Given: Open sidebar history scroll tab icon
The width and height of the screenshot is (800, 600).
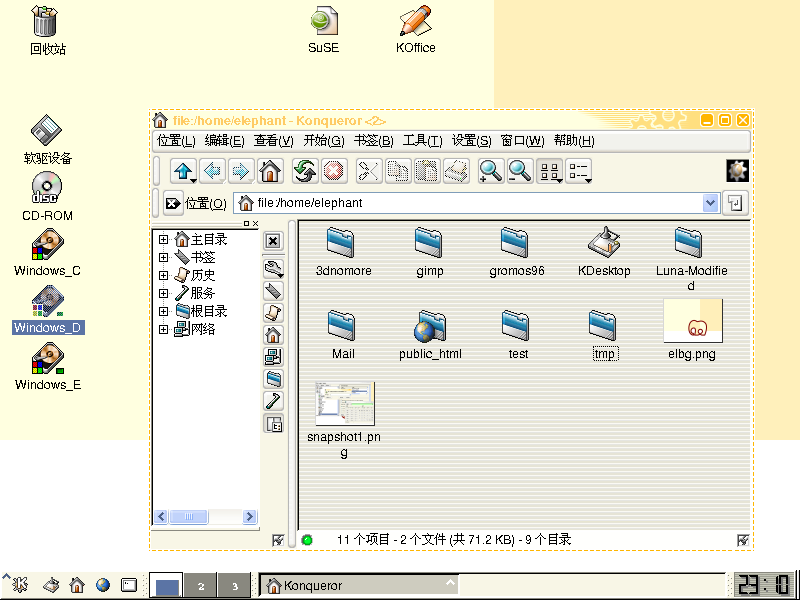Looking at the screenshot, I should pyautogui.click(x=273, y=313).
